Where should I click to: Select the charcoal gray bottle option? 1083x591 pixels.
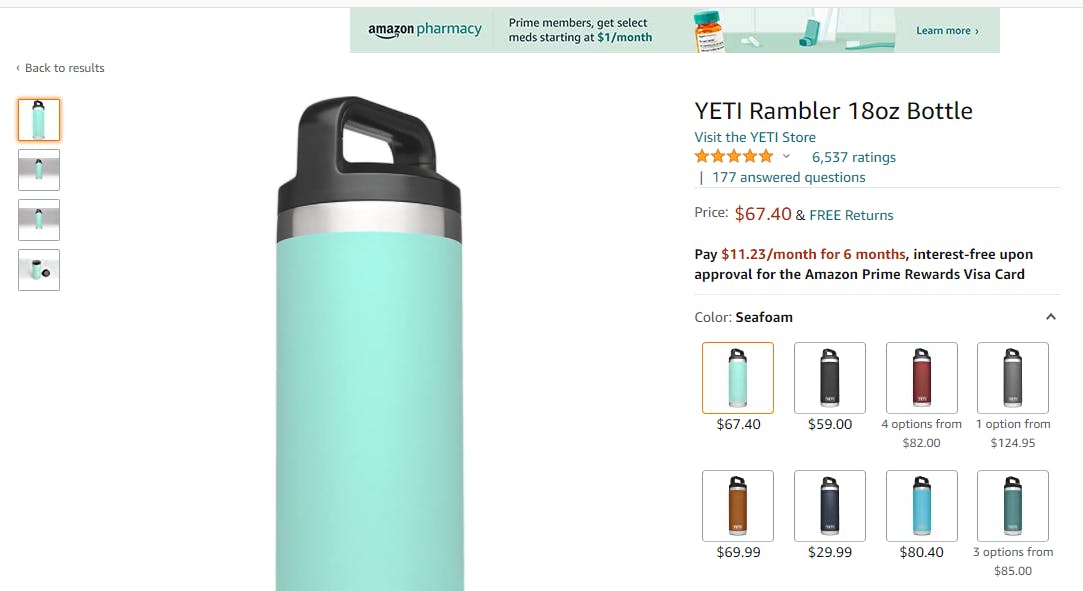tap(1012, 377)
